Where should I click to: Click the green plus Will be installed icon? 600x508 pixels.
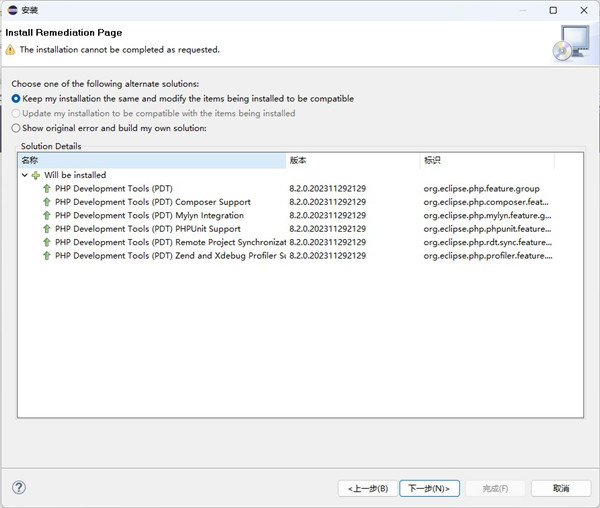tap(36, 175)
